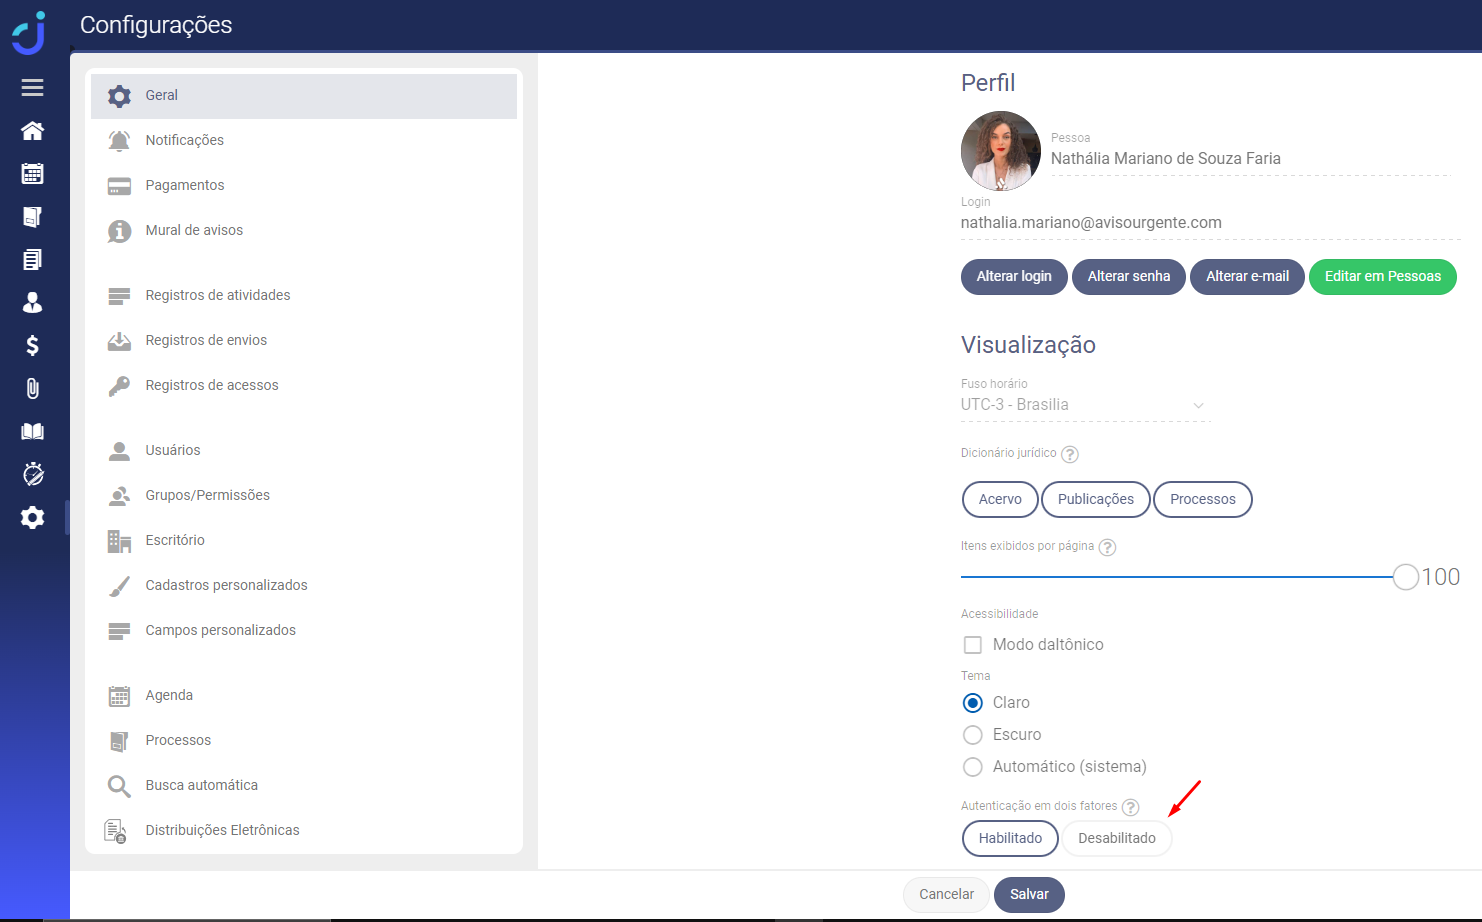Click the dollar sign financial icon

[x=32, y=346]
